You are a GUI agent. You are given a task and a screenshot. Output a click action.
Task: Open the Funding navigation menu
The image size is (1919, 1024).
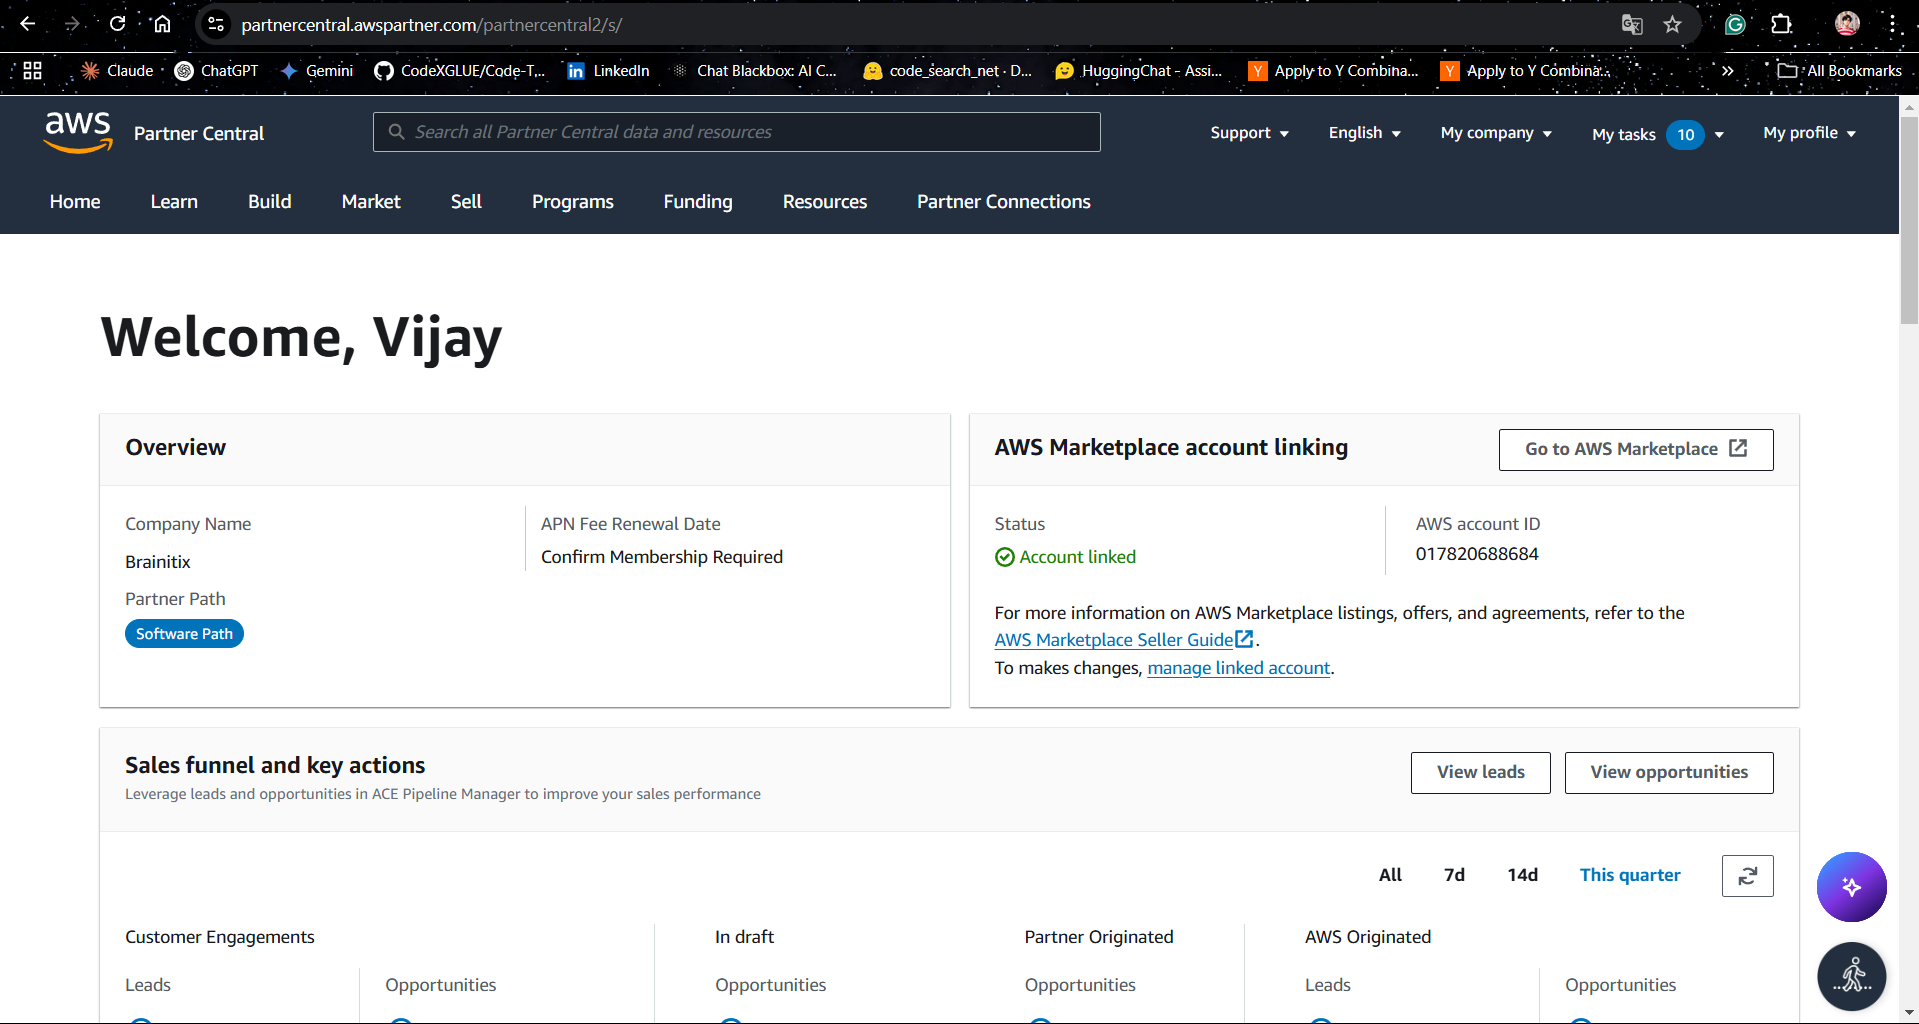pos(698,202)
